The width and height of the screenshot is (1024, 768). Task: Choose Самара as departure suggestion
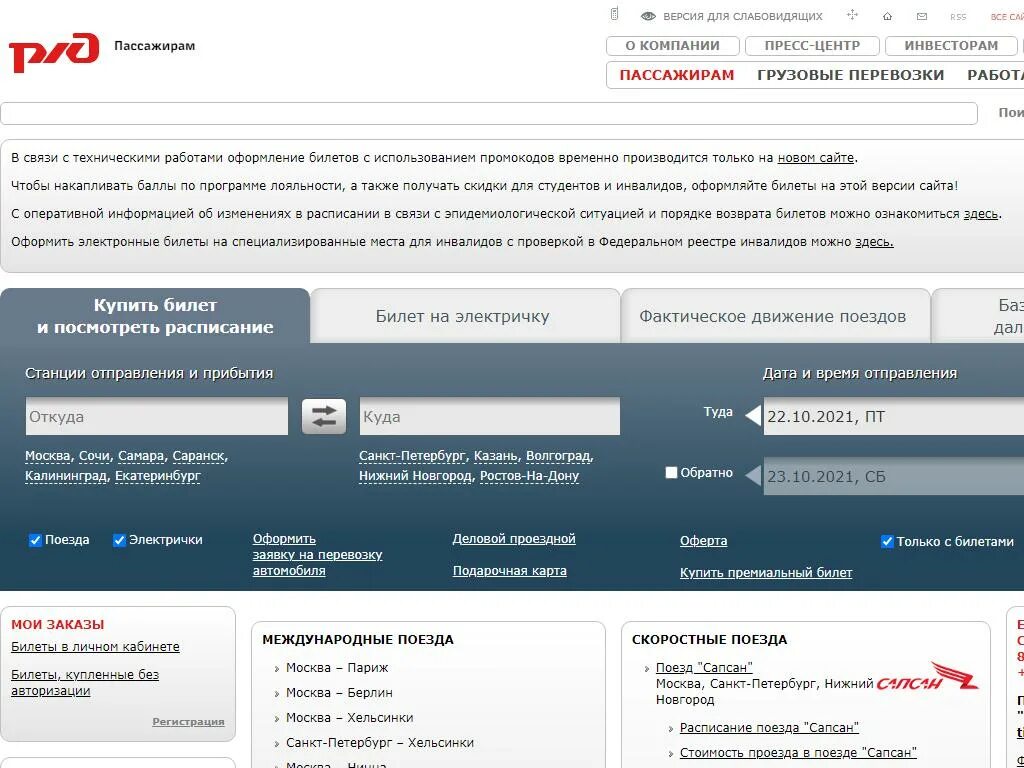coord(141,456)
